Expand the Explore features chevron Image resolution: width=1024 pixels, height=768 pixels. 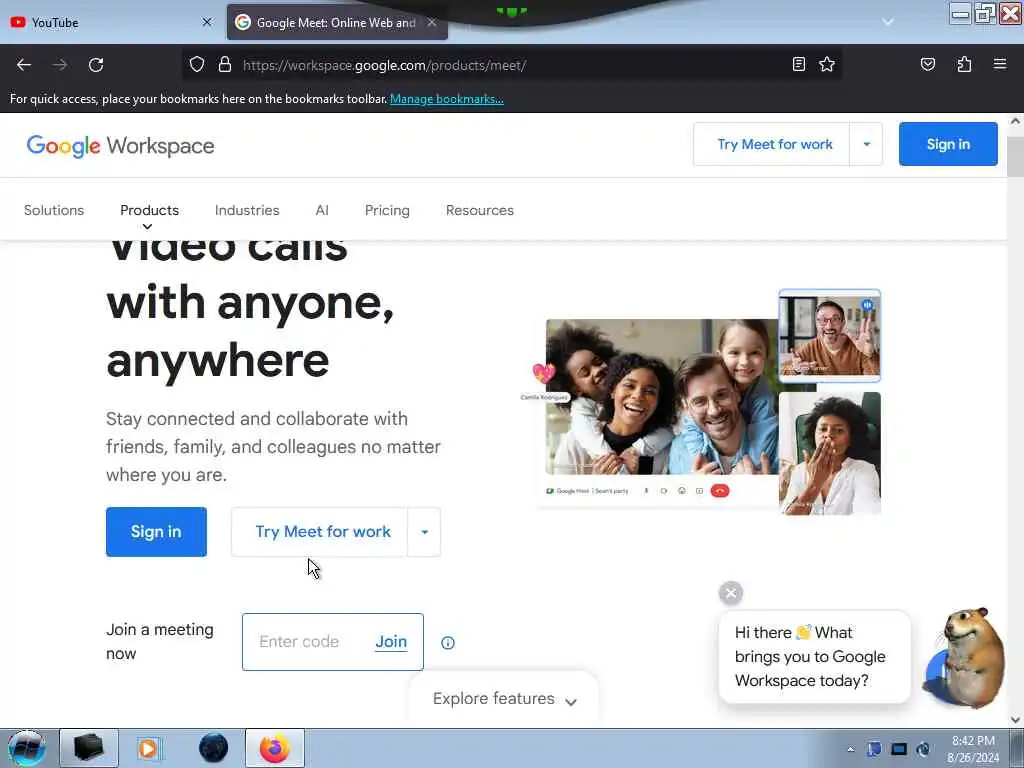pos(571,703)
